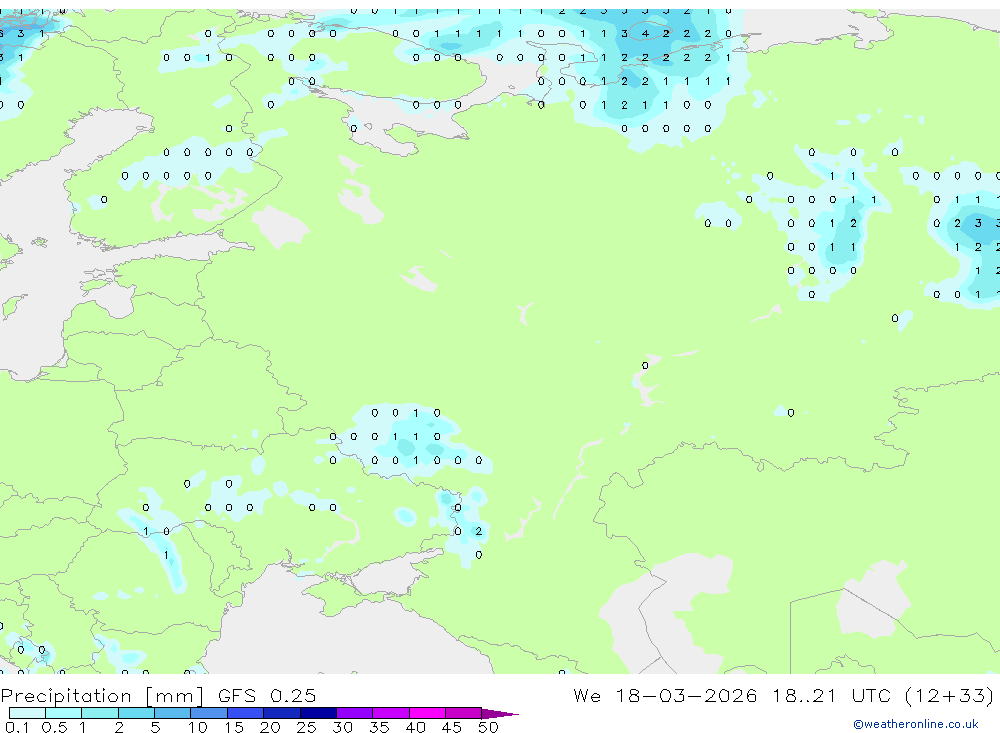Click the 25–30 mm navy legend swatch
This screenshot has height=733, width=1000.
[318, 713]
